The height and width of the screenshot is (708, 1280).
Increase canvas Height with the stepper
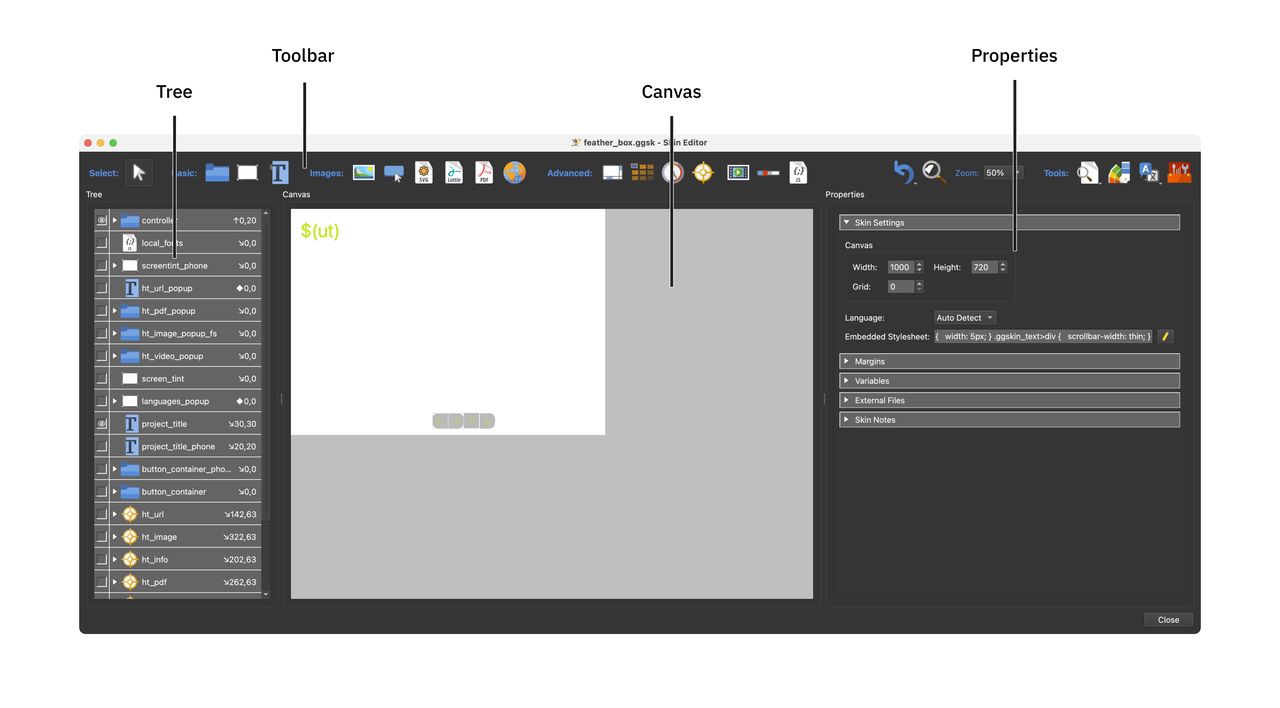[x=1002, y=263]
